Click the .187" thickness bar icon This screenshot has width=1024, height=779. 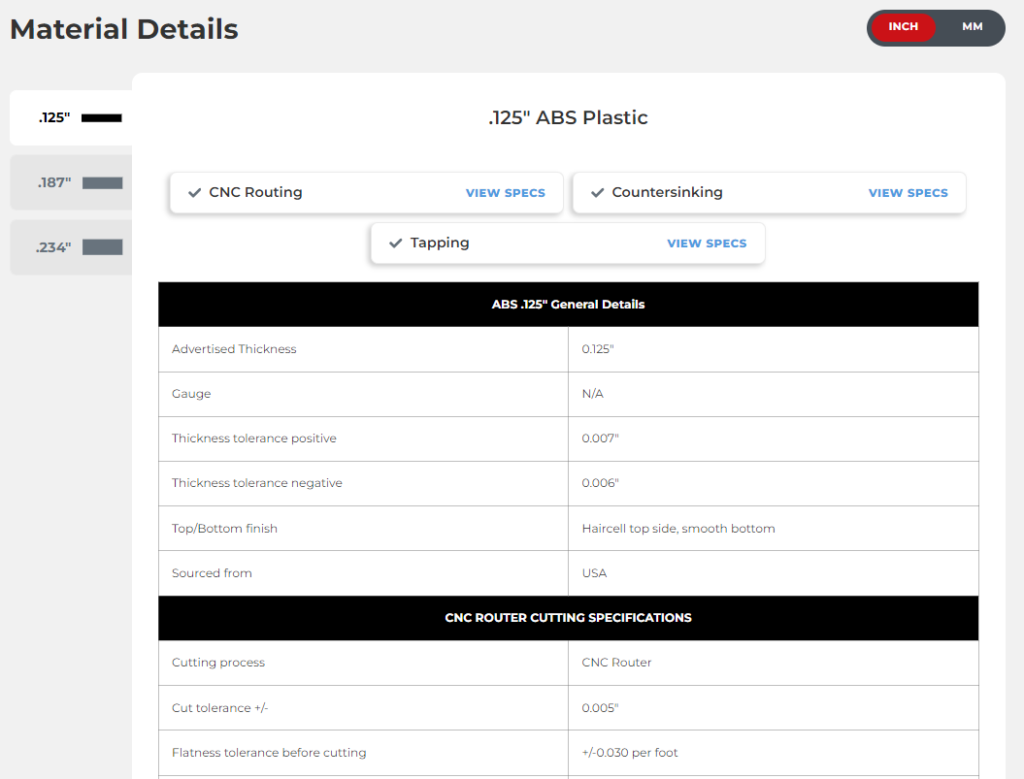(x=102, y=183)
